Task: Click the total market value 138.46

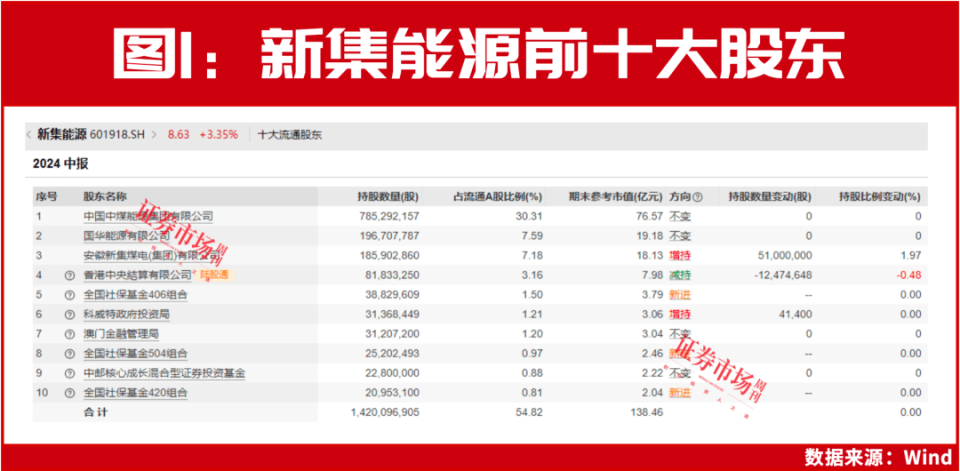Action: click(648, 412)
